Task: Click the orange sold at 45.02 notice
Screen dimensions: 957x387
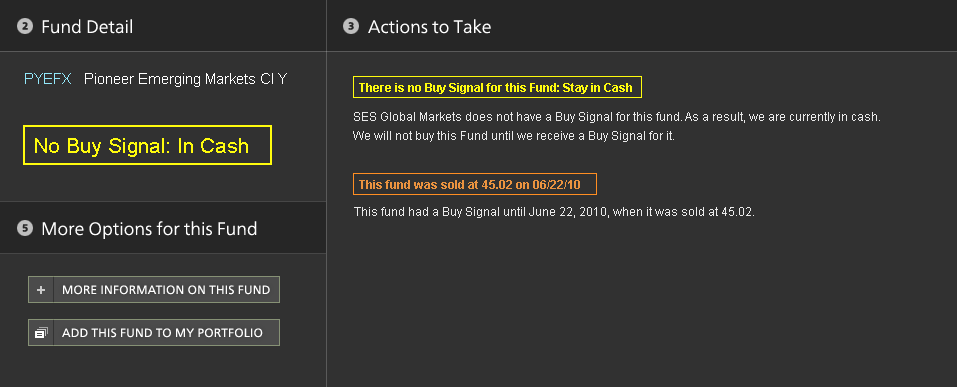Action: (475, 184)
